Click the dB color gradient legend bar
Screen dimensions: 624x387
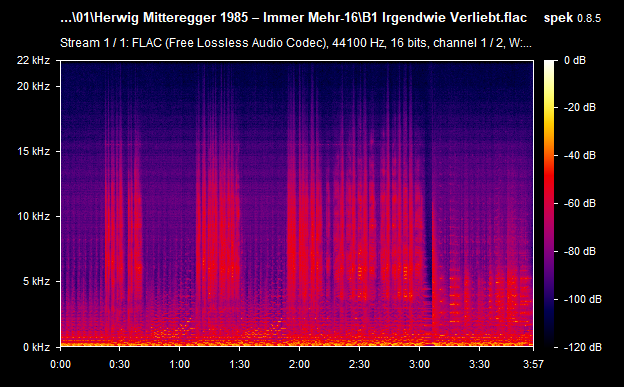pyautogui.click(x=549, y=203)
